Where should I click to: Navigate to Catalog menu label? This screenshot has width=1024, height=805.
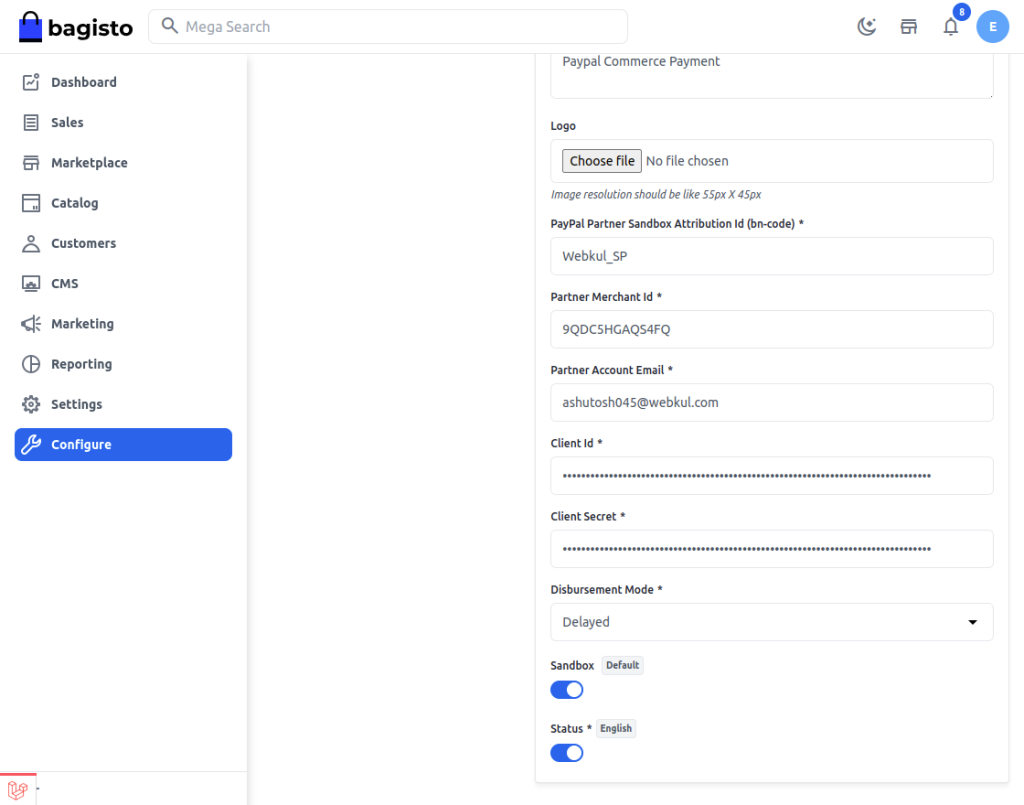tap(75, 203)
